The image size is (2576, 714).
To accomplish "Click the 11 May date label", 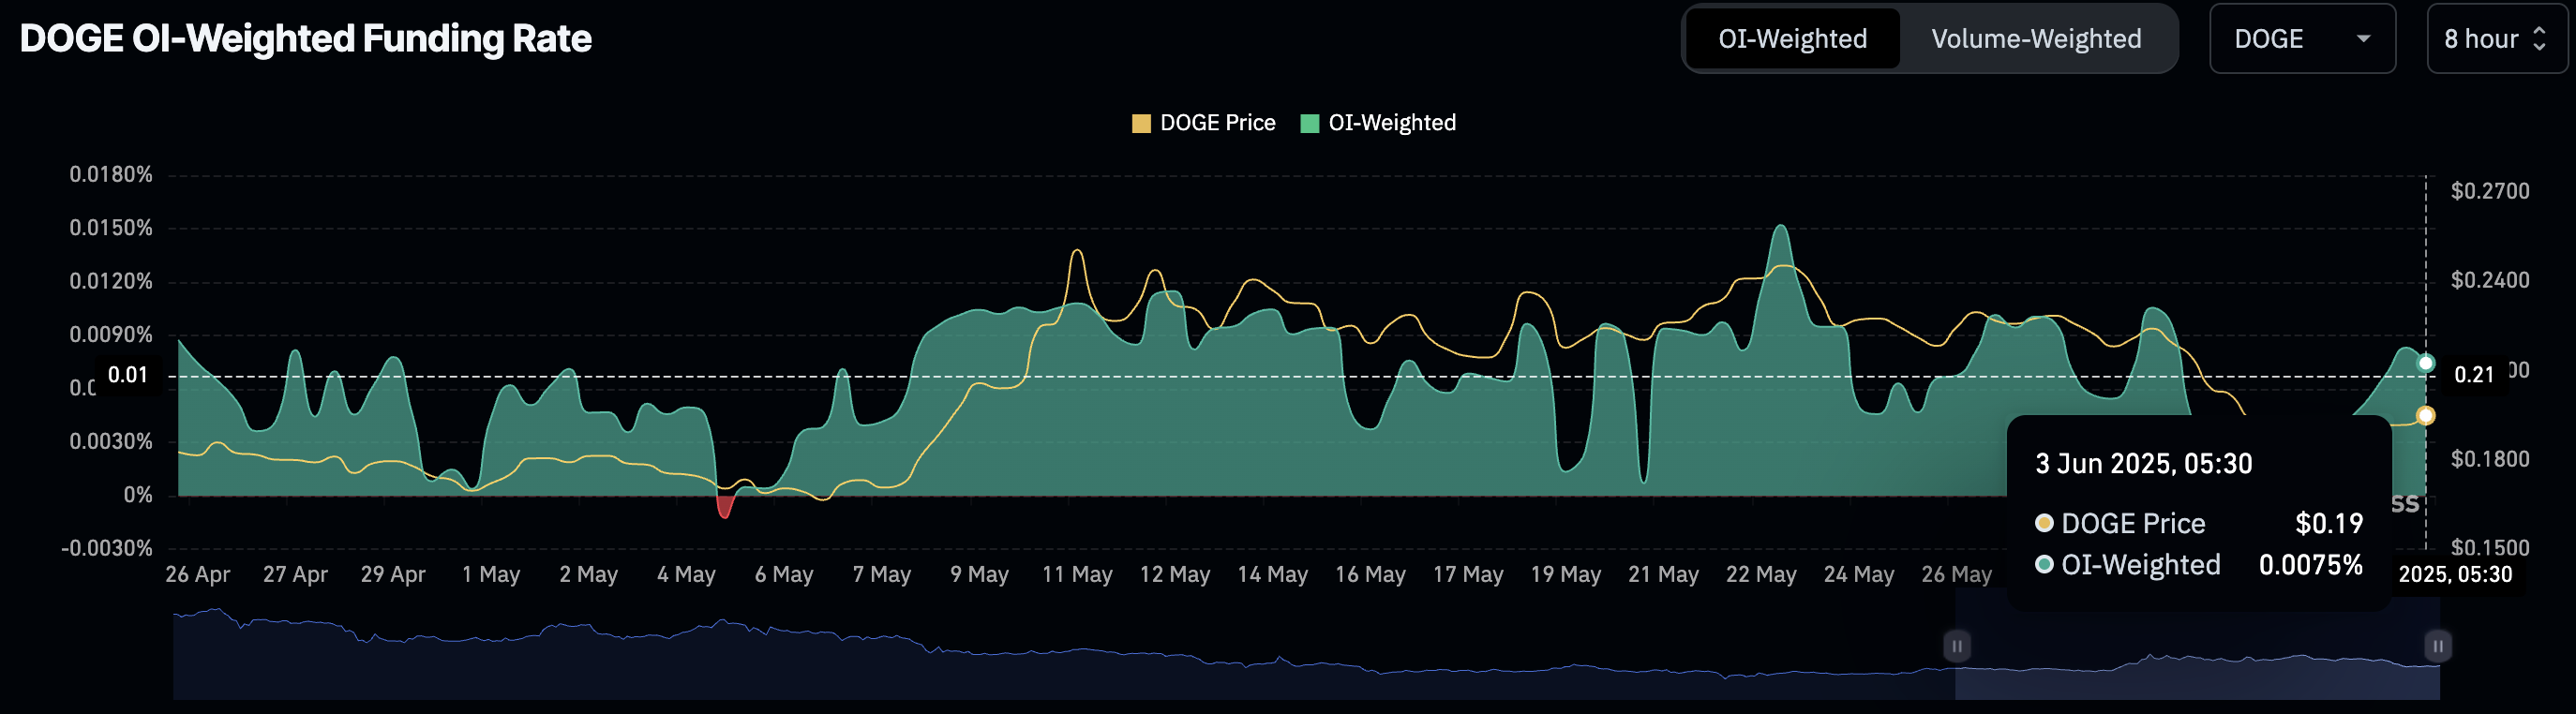I will pos(1077,575).
